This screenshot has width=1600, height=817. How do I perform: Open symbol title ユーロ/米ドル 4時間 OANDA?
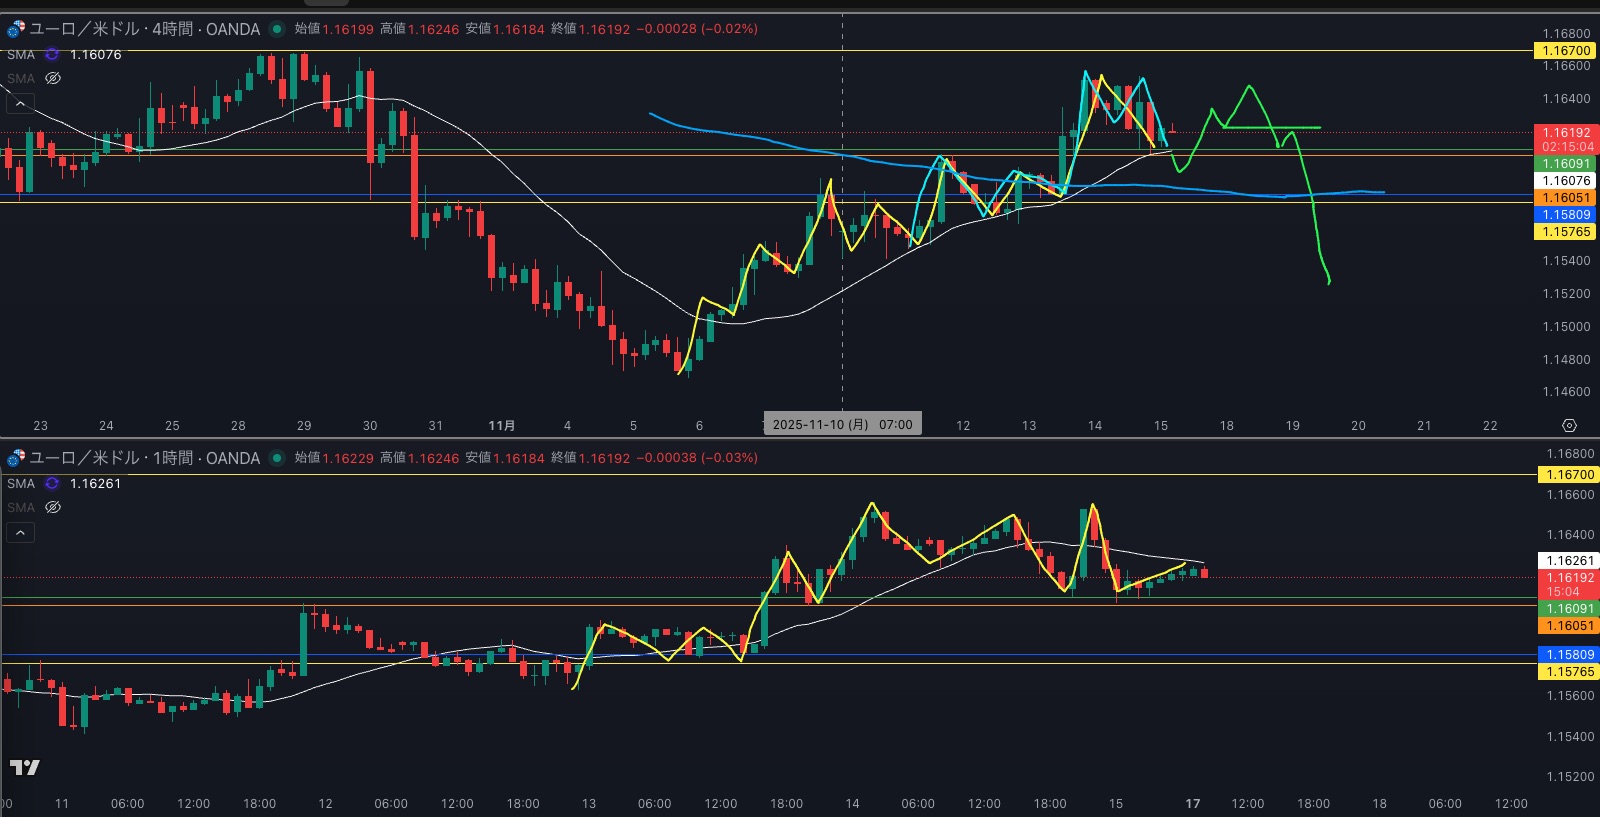point(144,29)
